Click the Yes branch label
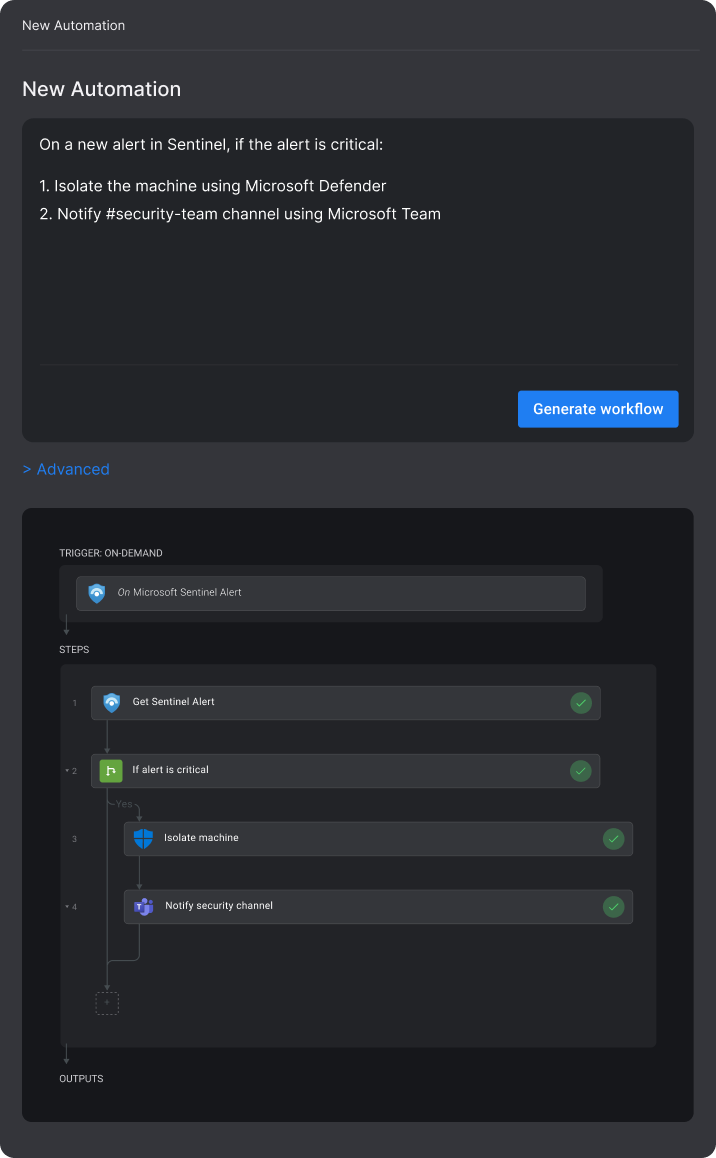This screenshot has width=716, height=1158. tap(124, 803)
